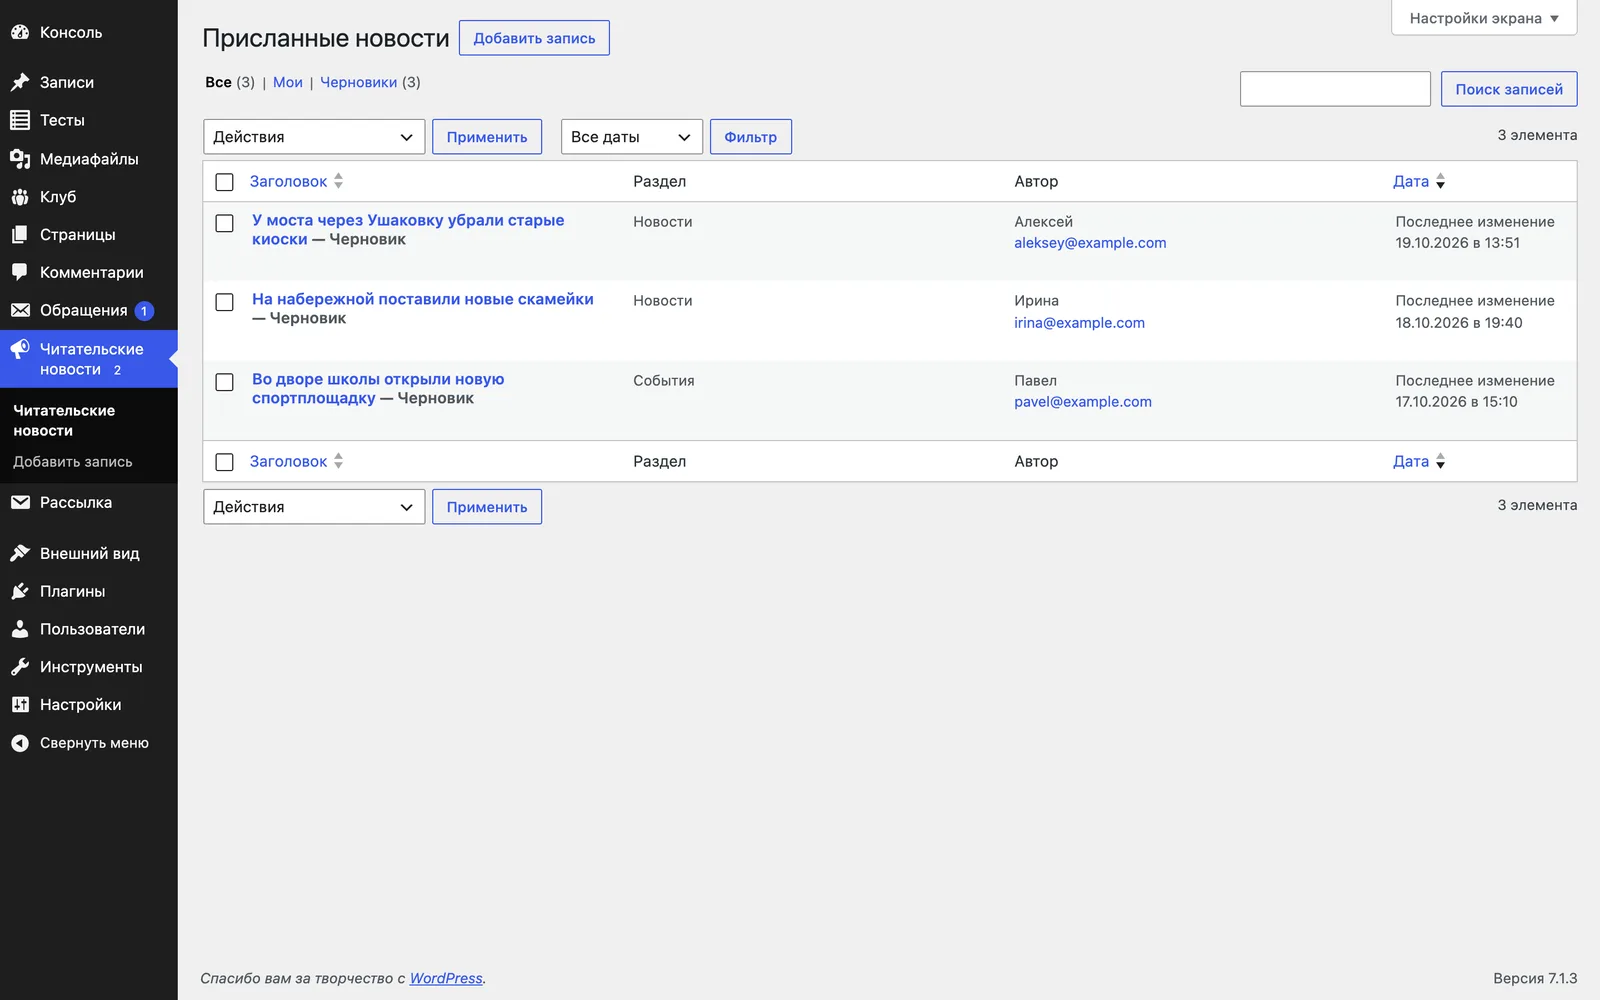
Task: Open the Тесты list icon
Action: pyautogui.click(x=20, y=120)
